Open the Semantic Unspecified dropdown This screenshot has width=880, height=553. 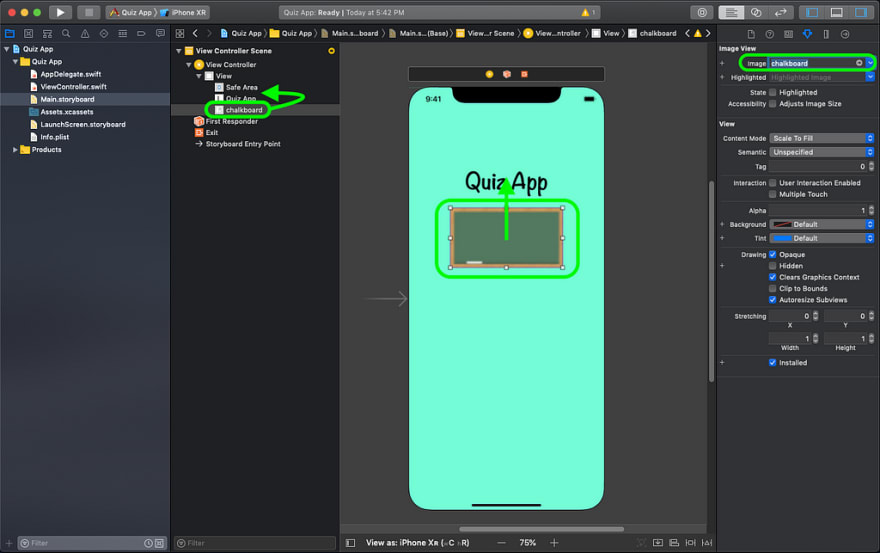822,152
